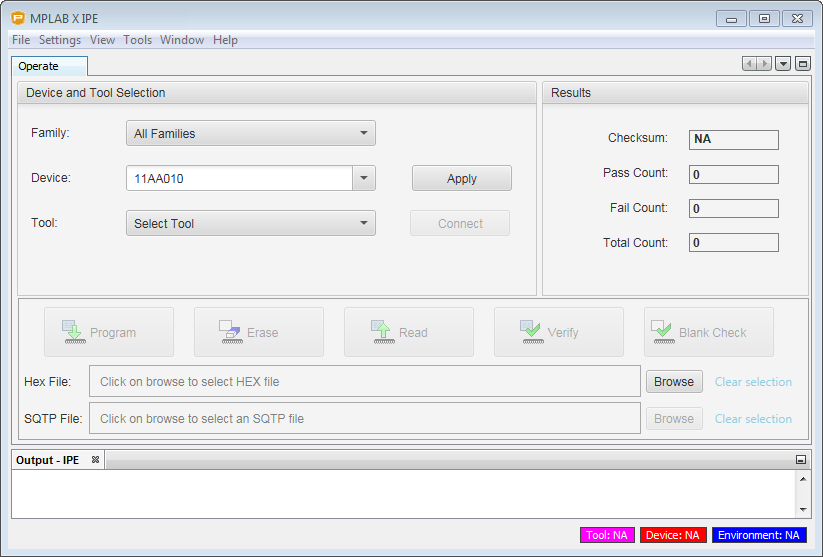Open the Family dropdown
The width and height of the screenshot is (823, 557).
click(250, 133)
